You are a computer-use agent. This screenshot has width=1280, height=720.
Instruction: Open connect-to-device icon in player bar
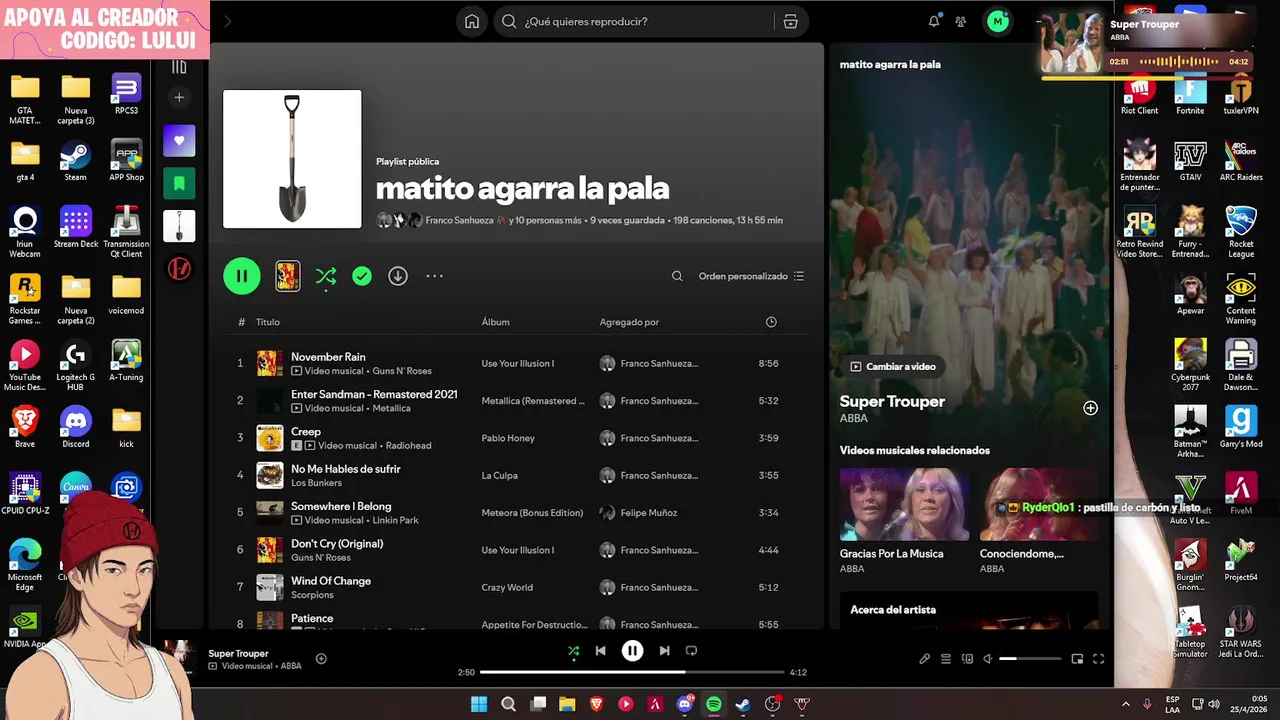click(x=967, y=659)
